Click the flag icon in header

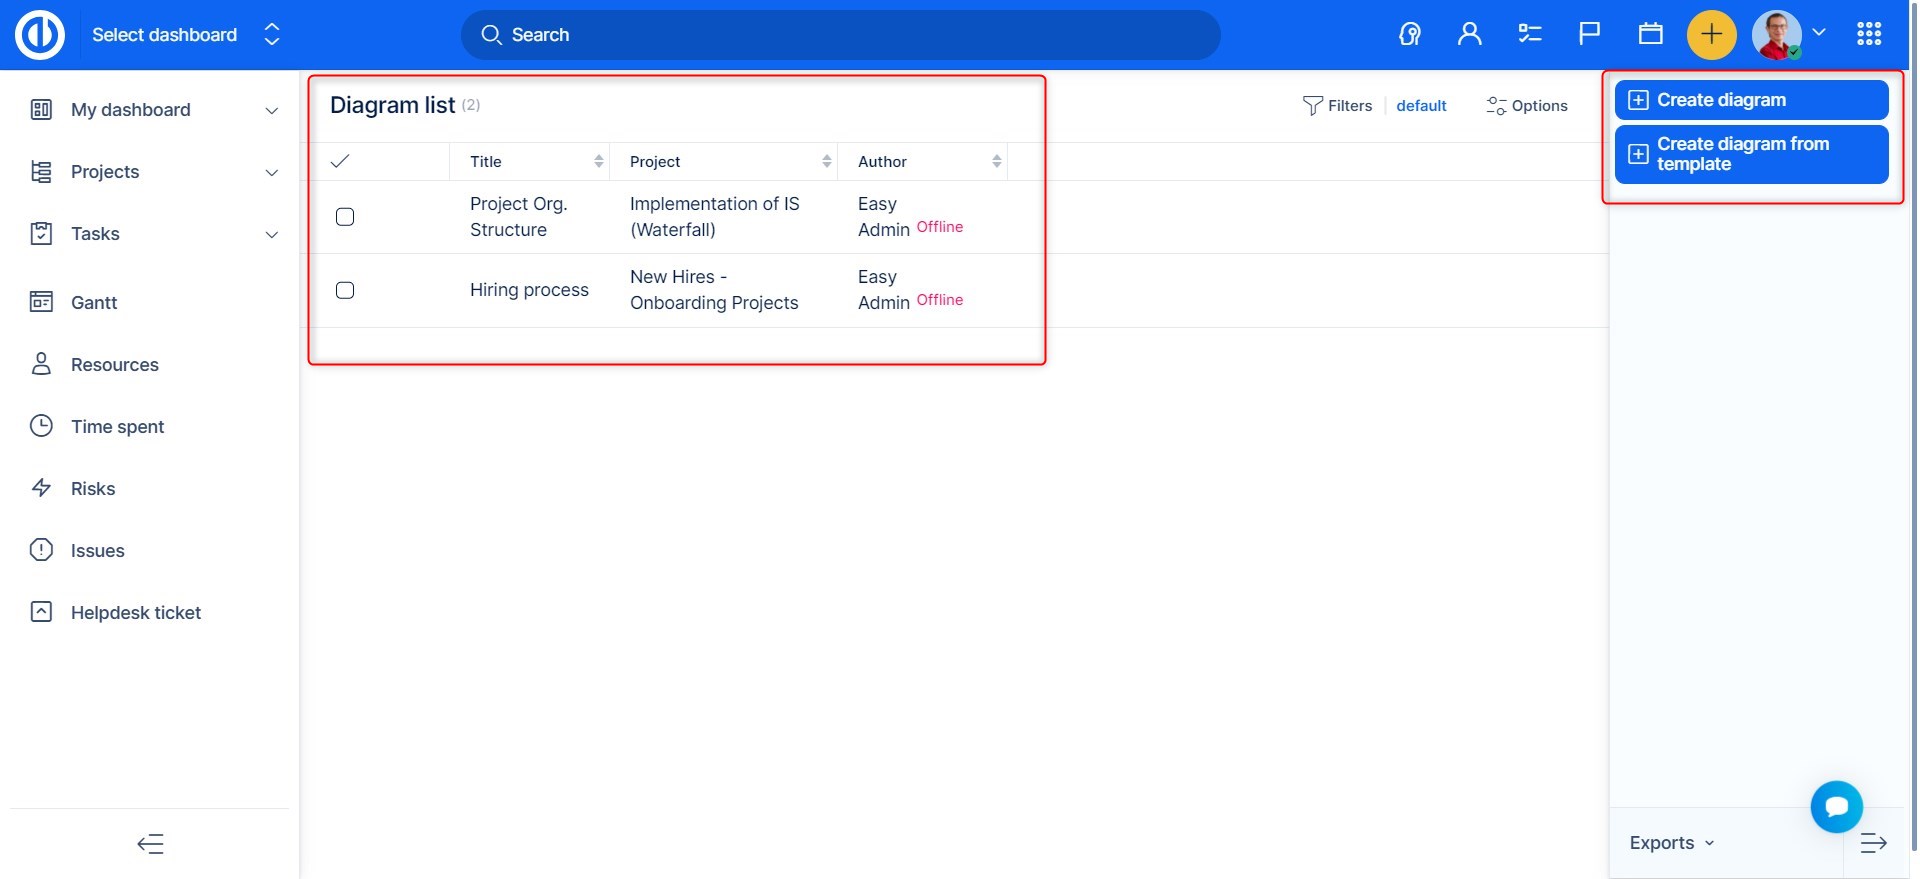[x=1589, y=35]
